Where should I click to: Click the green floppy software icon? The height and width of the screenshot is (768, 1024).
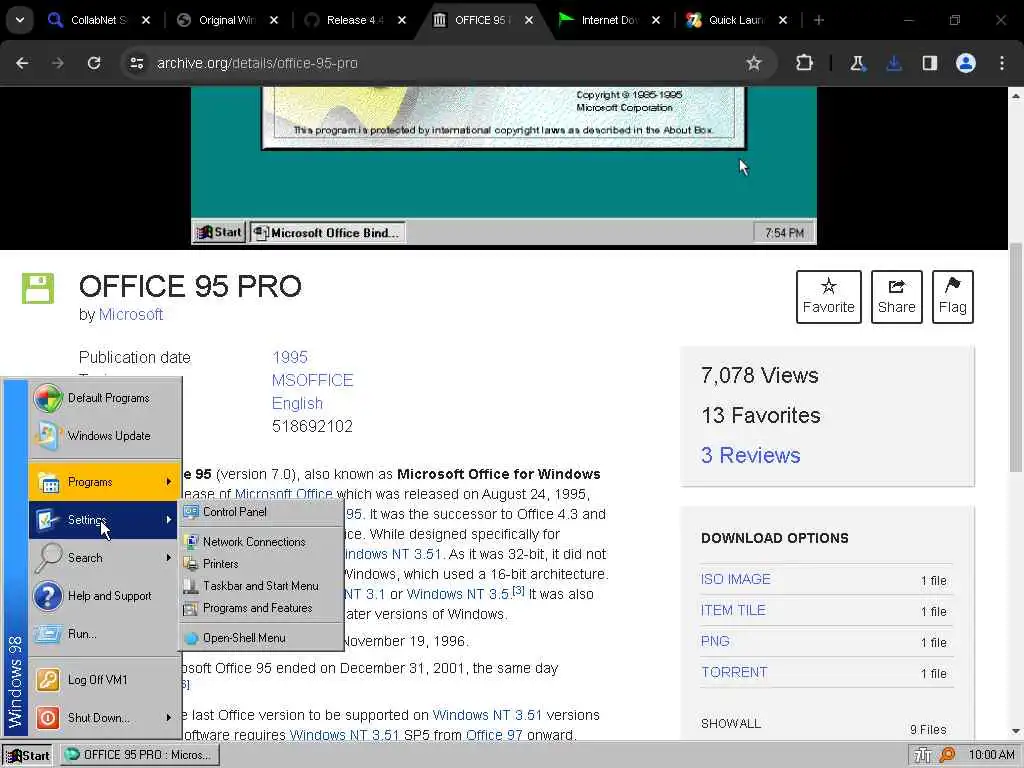[x=38, y=288]
